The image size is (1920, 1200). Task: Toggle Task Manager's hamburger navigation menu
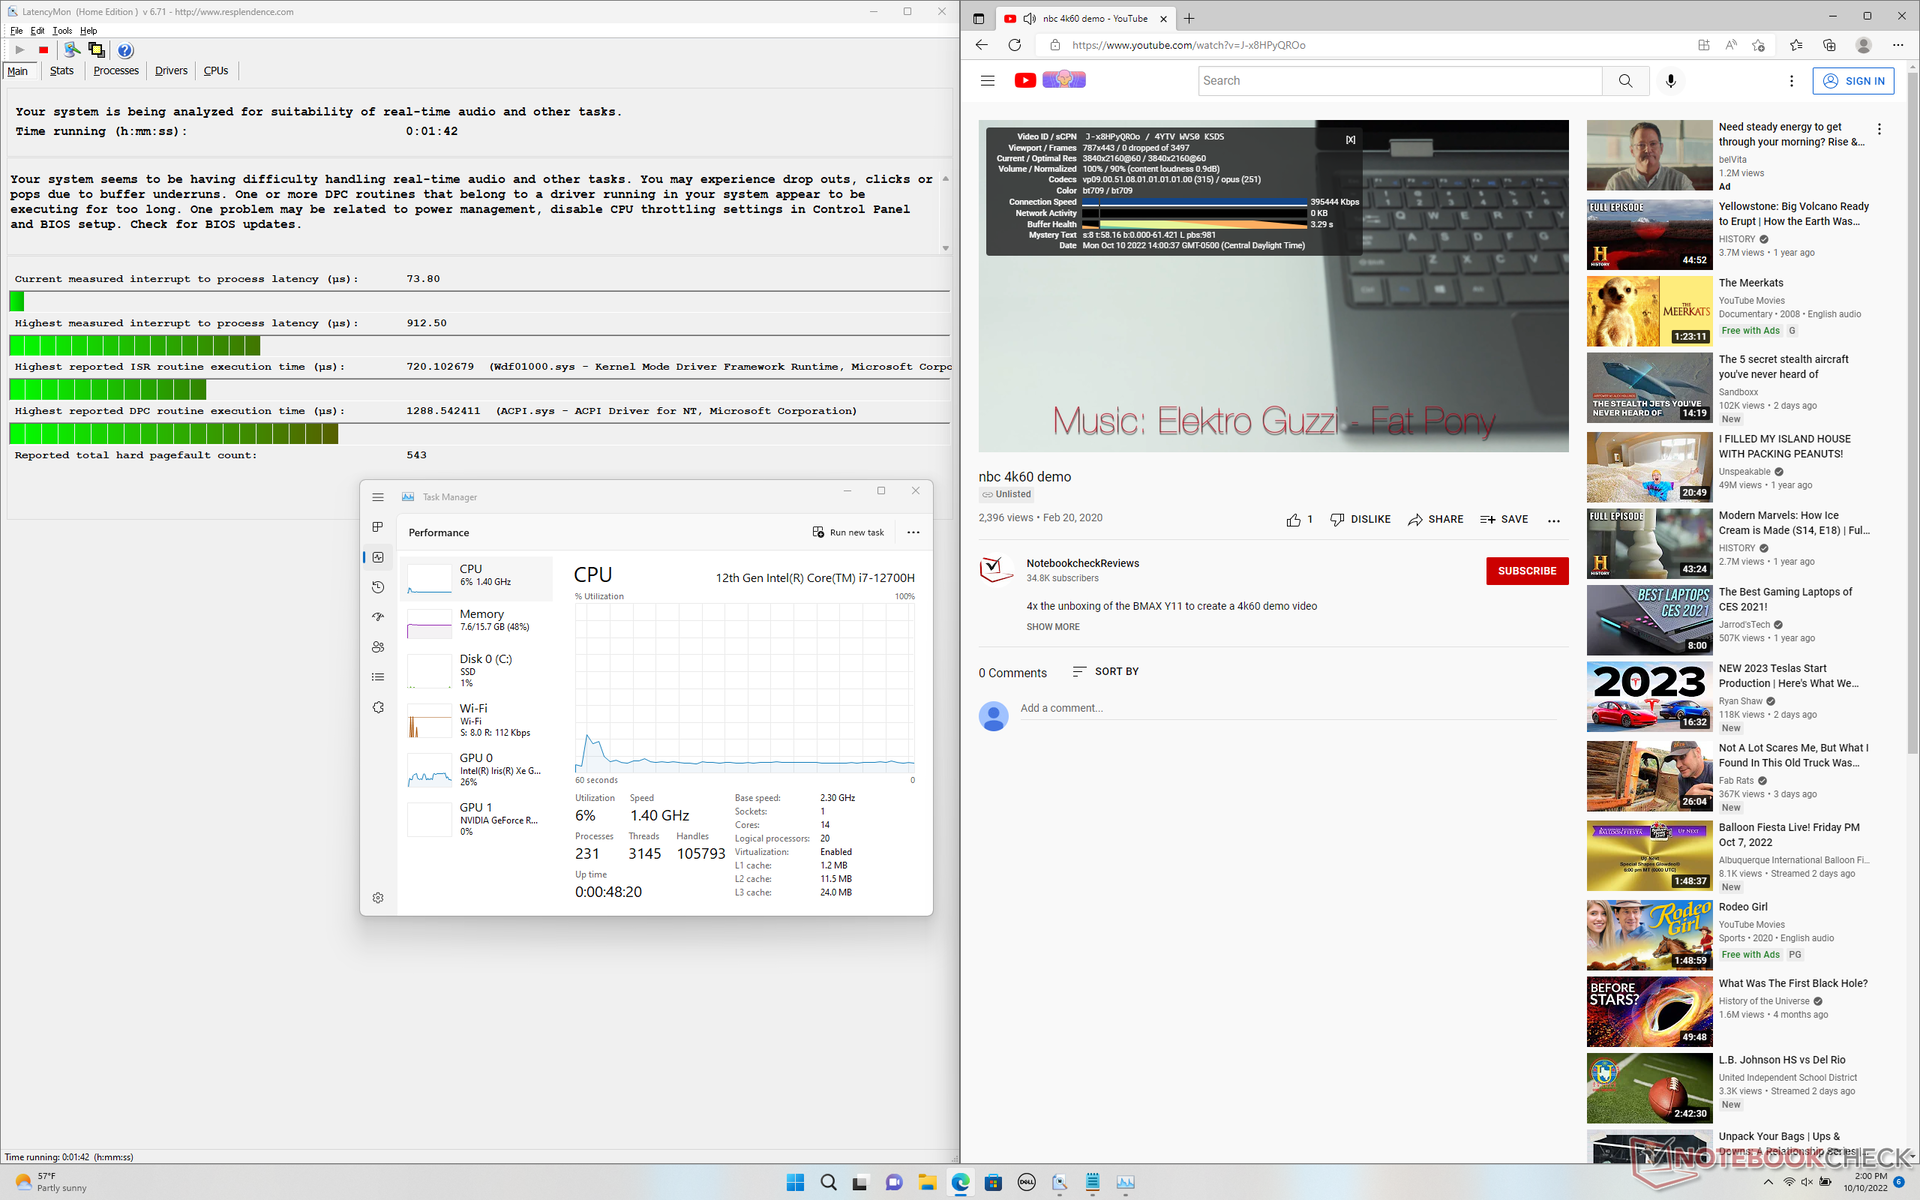click(x=378, y=497)
